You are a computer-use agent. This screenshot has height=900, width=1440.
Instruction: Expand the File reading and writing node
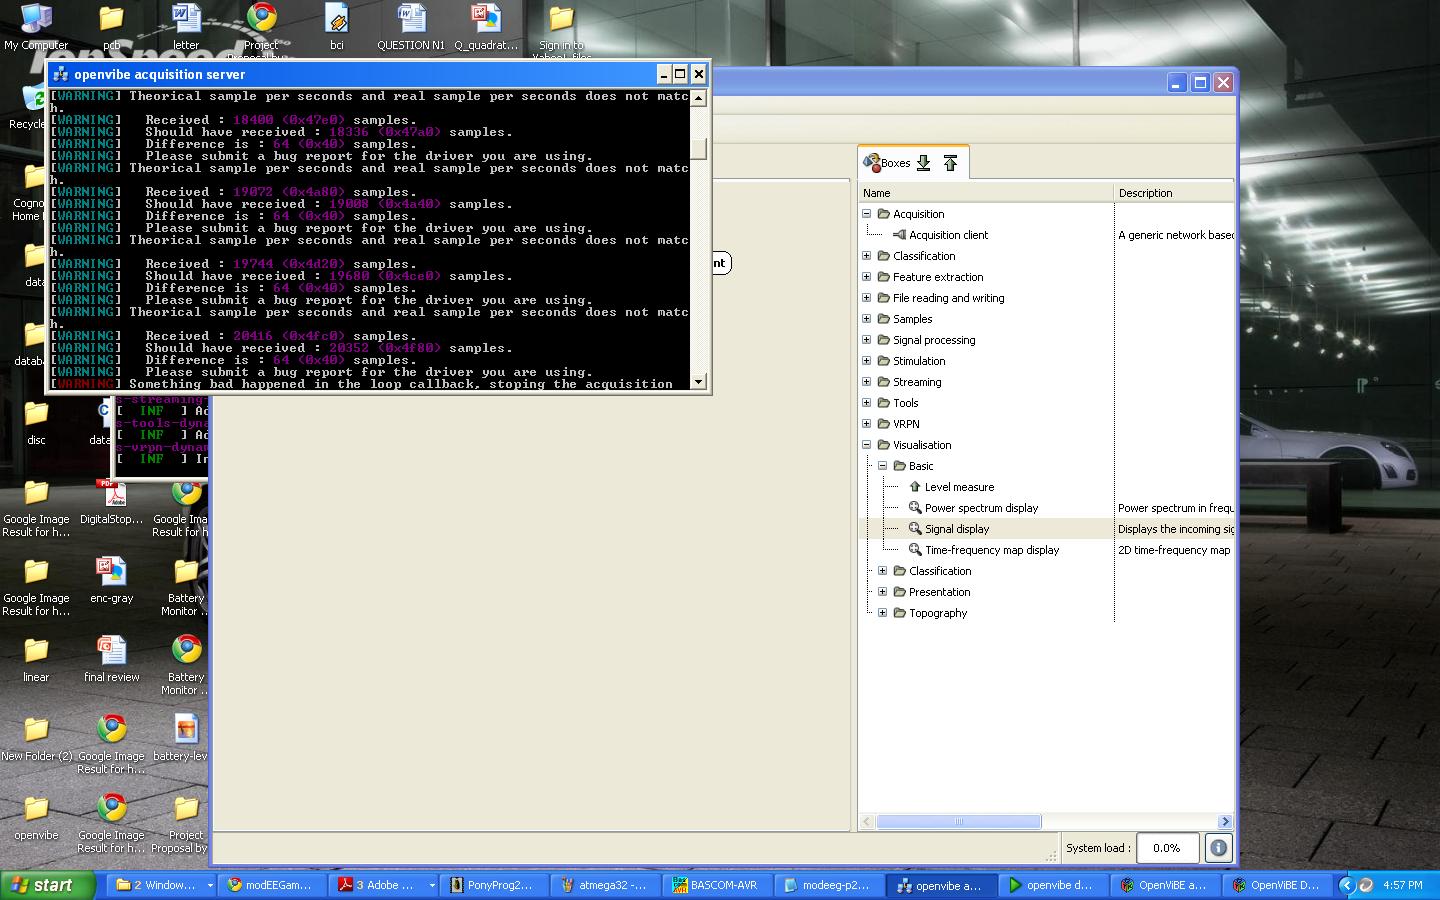[x=867, y=298]
